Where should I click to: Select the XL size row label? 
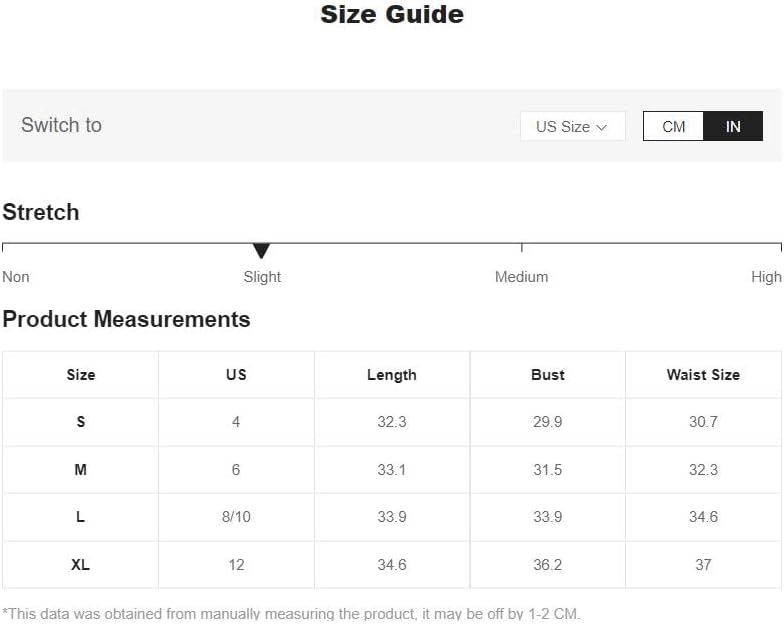pyautogui.click(x=81, y=564)
